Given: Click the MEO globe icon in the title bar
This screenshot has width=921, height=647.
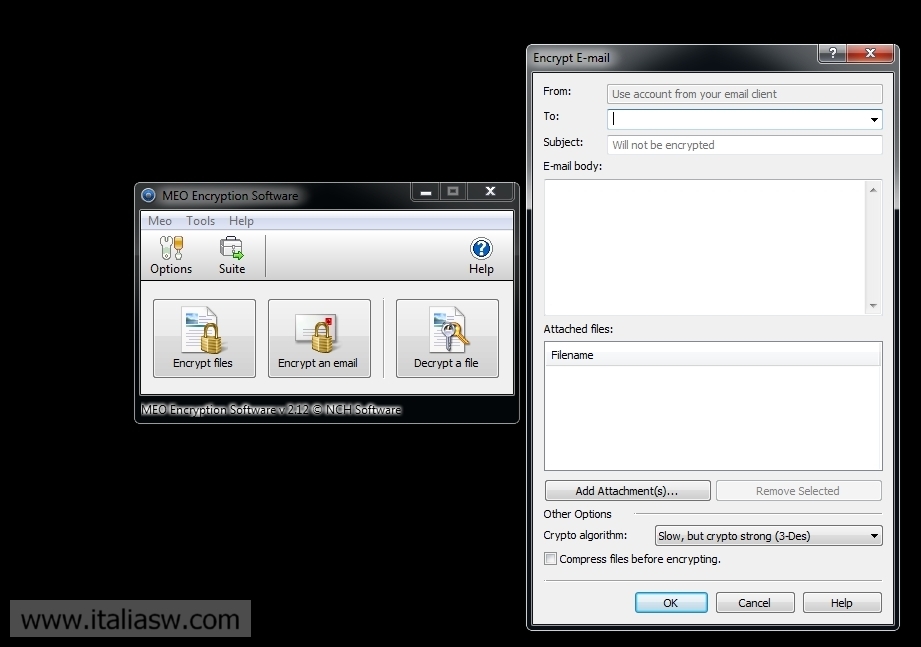Looking at the screenshot, I should tap(148, 196).
